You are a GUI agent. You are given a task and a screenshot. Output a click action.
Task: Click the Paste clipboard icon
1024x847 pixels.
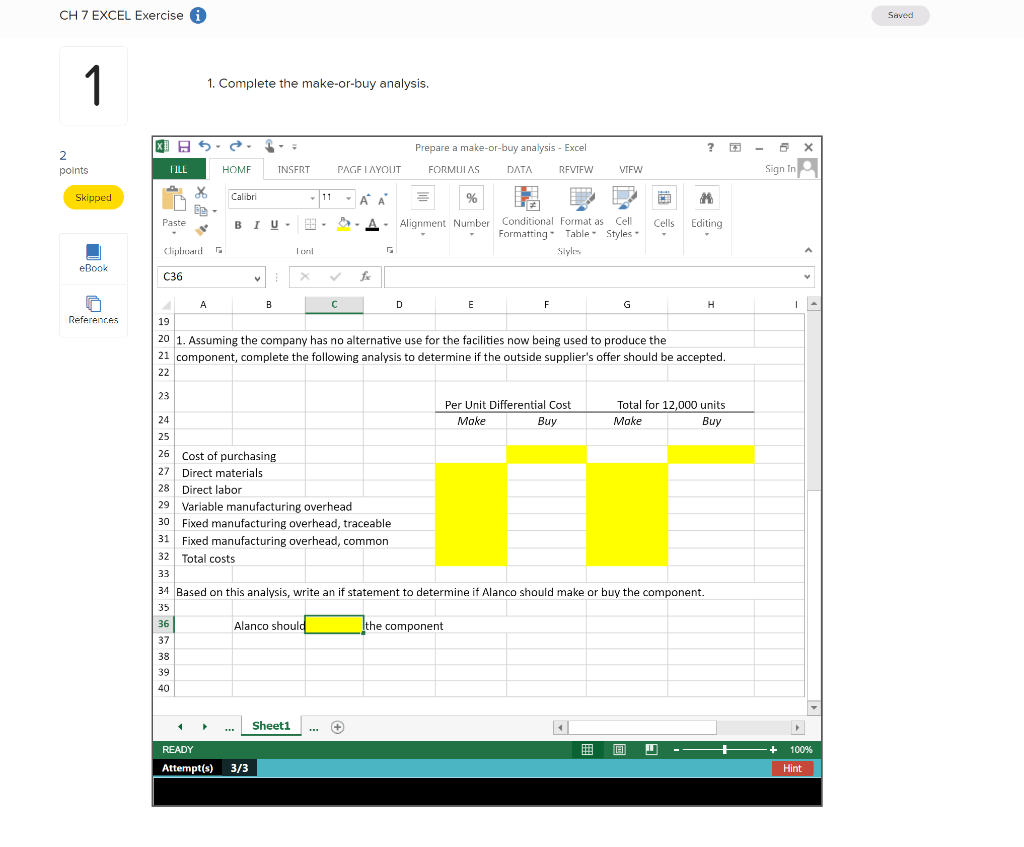173,199
